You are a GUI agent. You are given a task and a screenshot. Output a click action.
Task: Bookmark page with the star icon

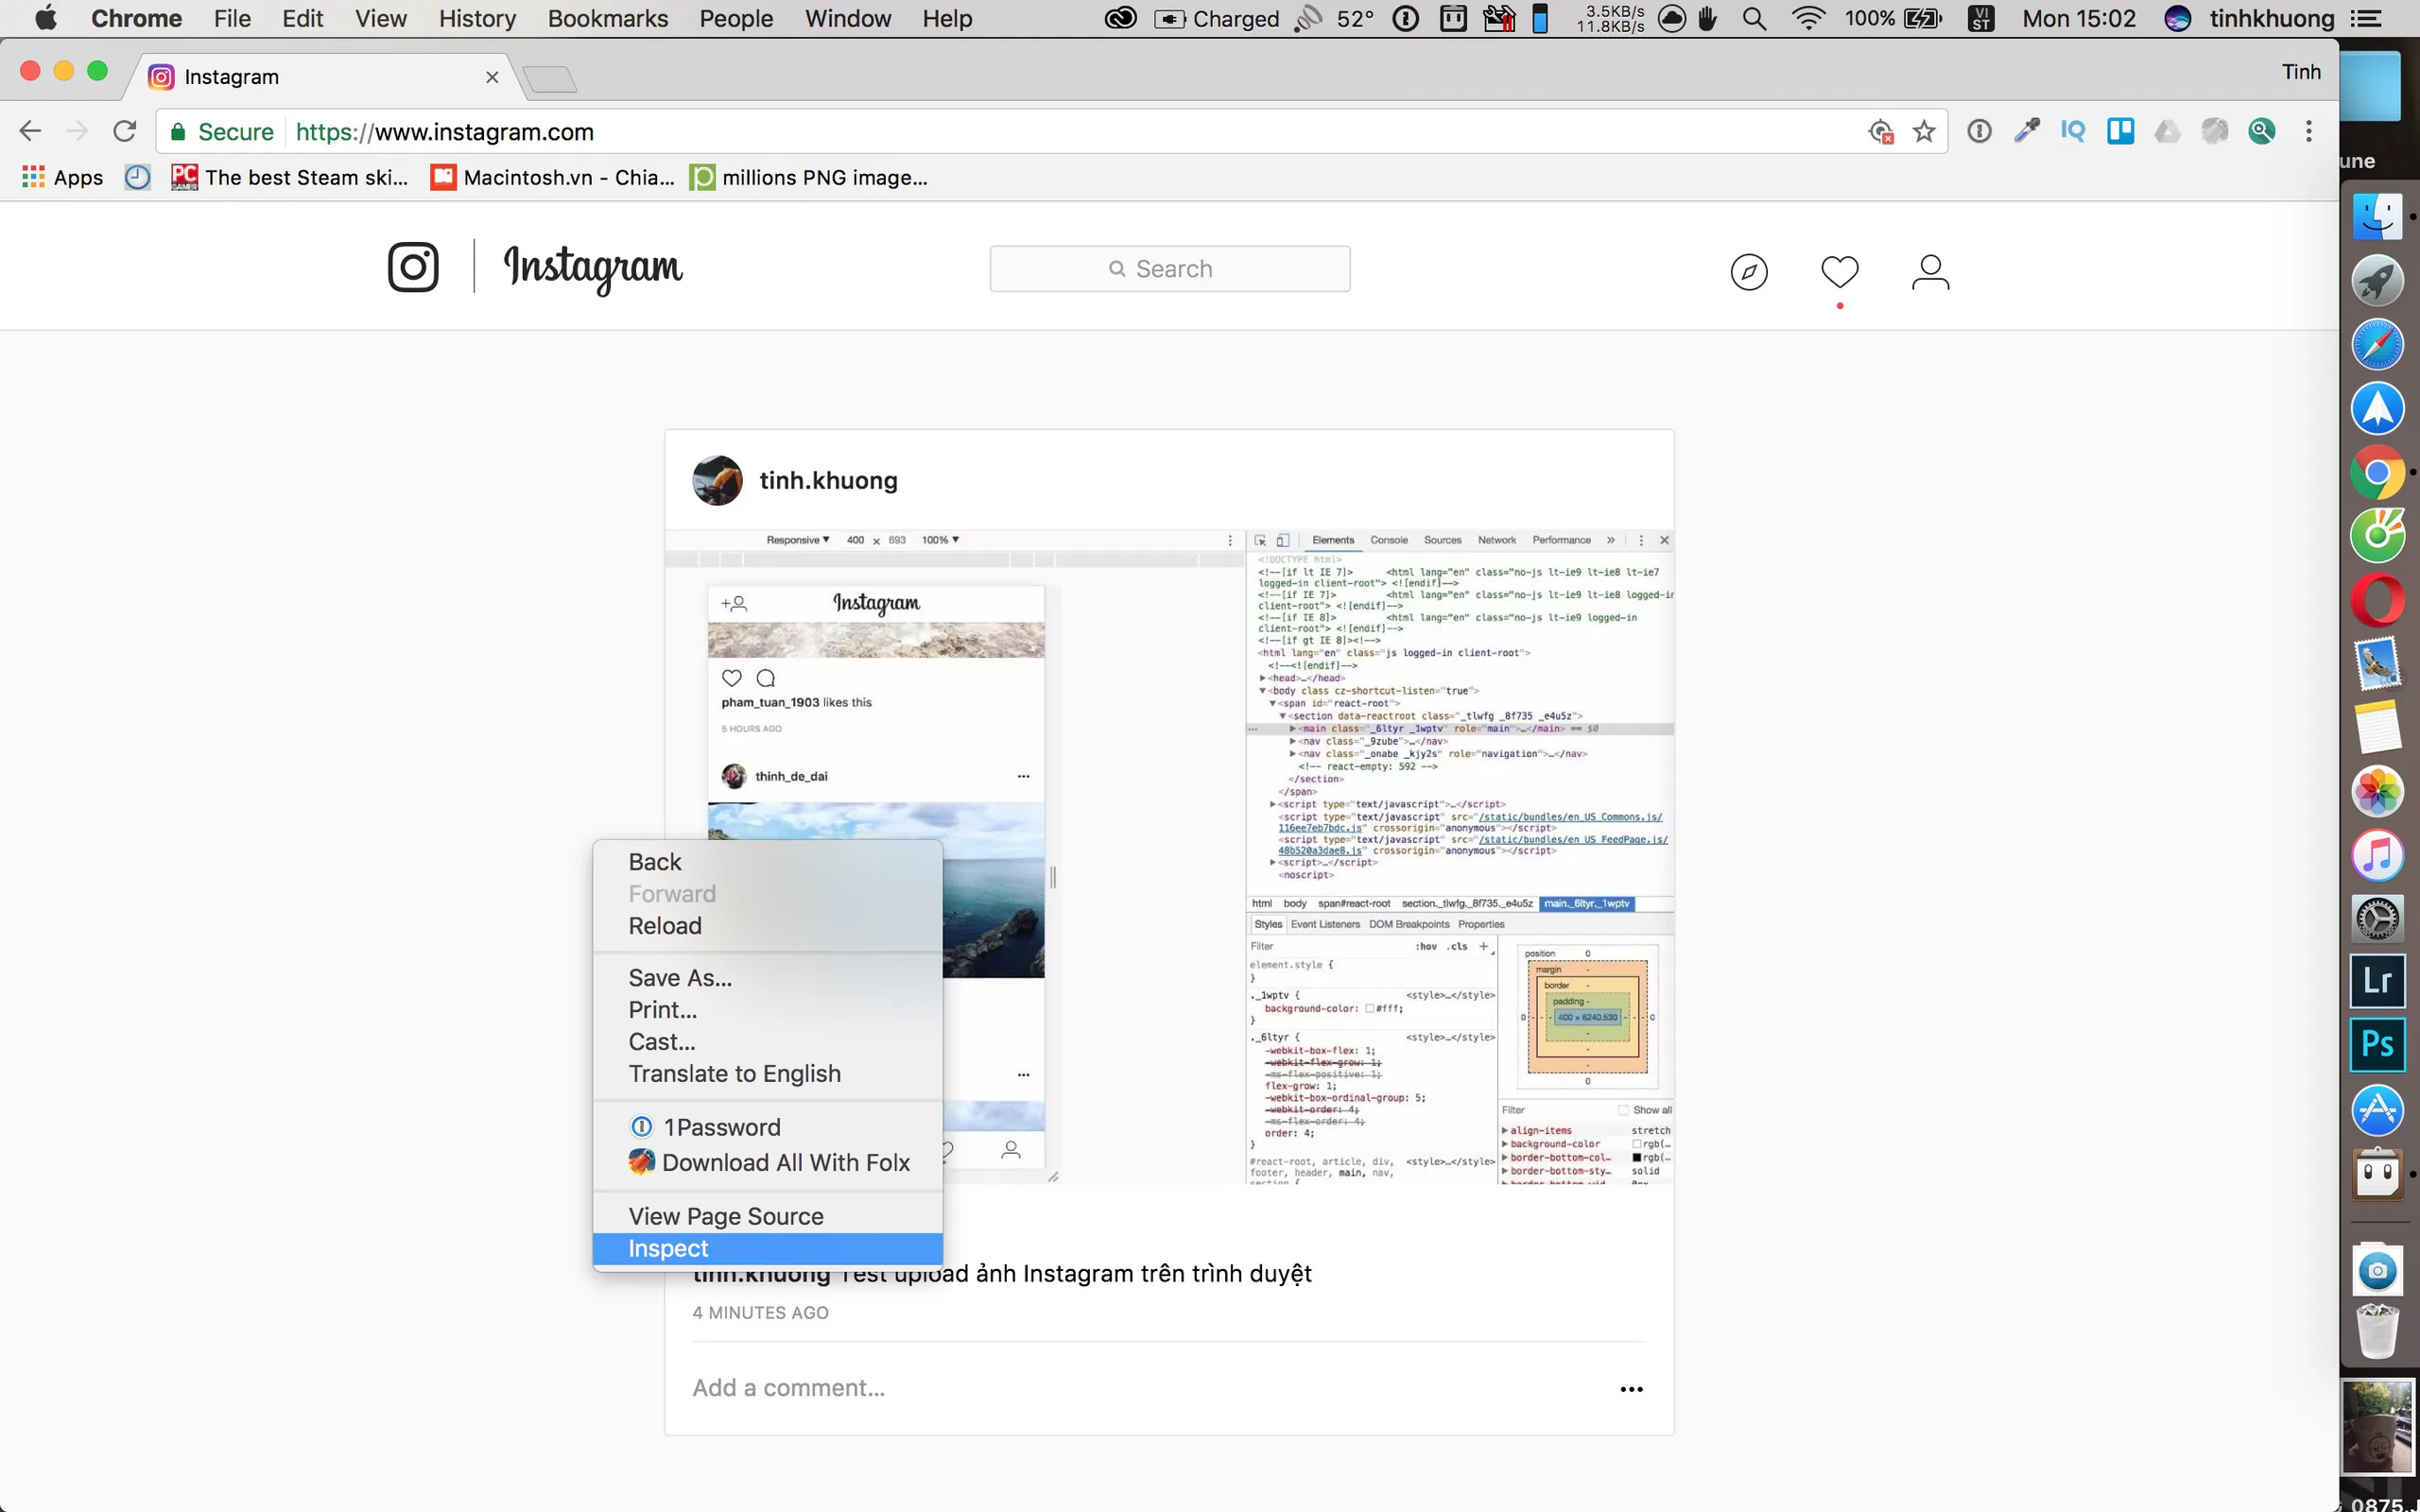tap(1924, 131)
